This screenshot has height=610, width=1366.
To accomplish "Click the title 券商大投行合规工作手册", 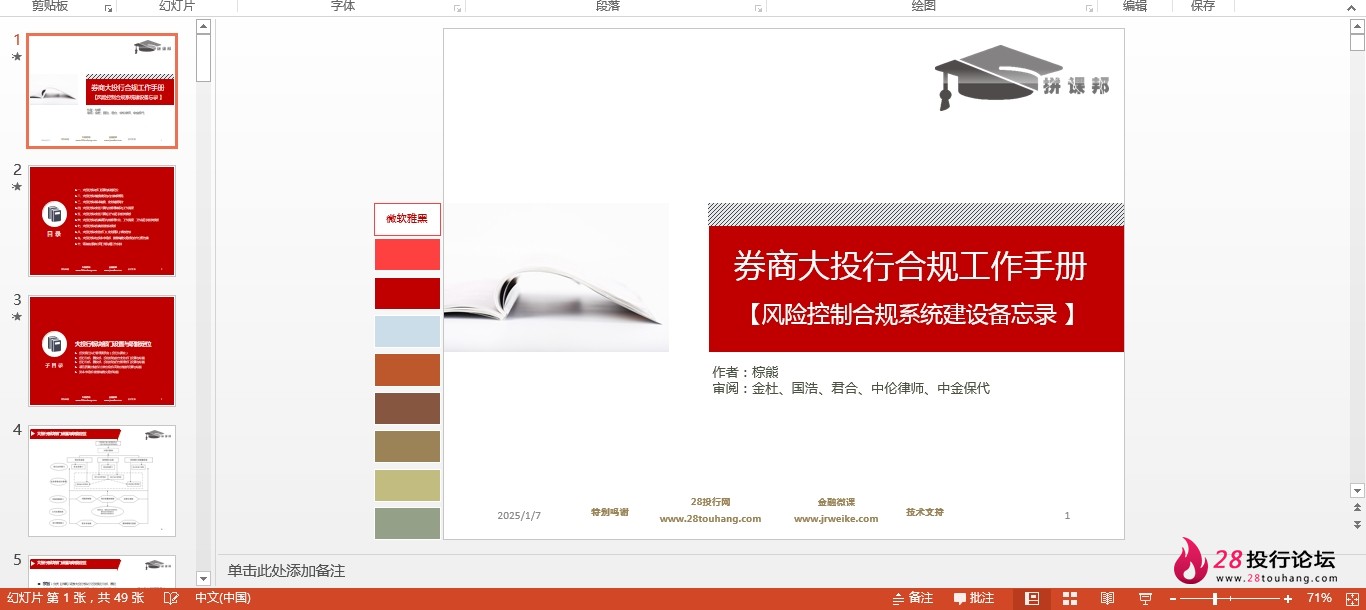I will [910, 267].
